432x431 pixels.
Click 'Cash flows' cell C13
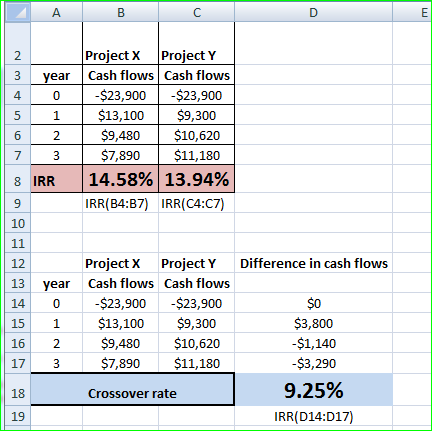pos(197,283)
